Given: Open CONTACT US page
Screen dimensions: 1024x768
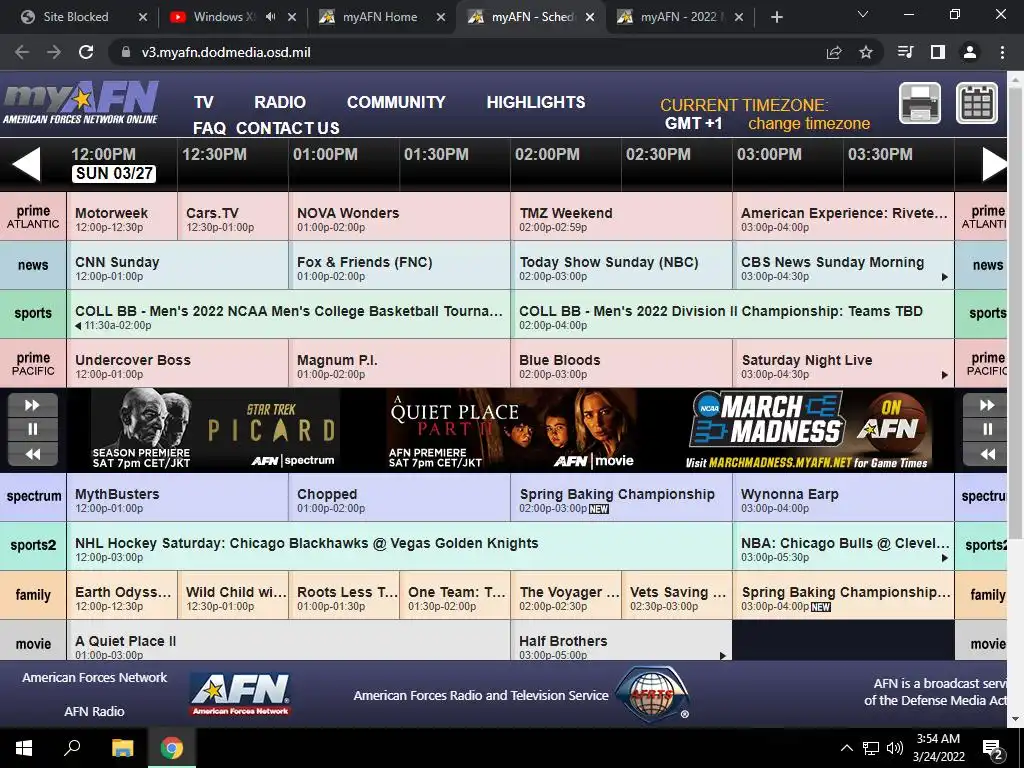Looking at the screenshot, I should click(x=288, y=128).
